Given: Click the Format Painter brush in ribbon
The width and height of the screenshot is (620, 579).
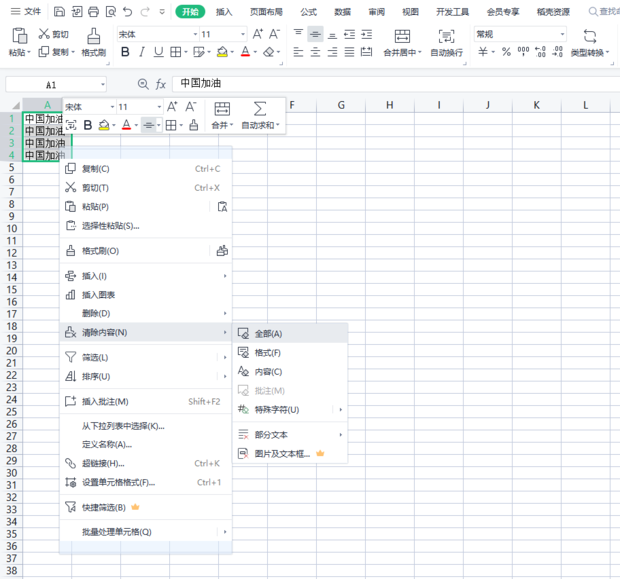Looking at the screenshot, I should point(93,36).
